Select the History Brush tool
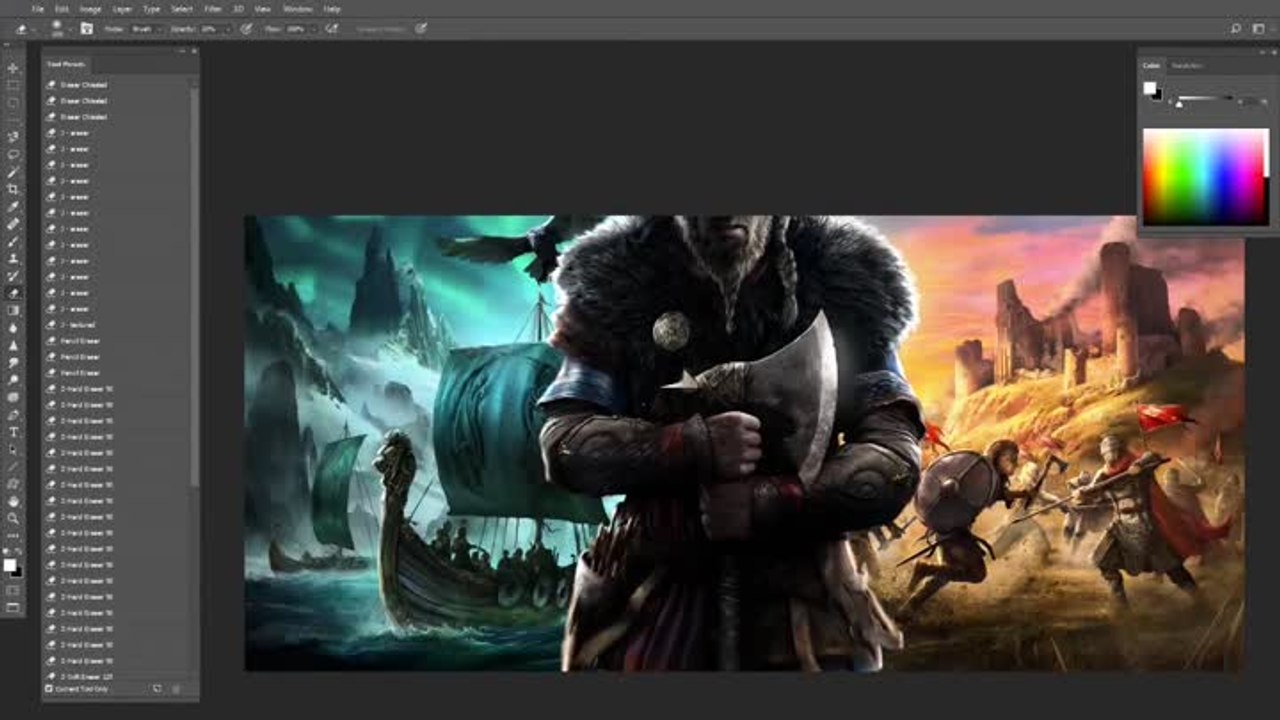This screenshot has height=720, width=1280. 13,276
